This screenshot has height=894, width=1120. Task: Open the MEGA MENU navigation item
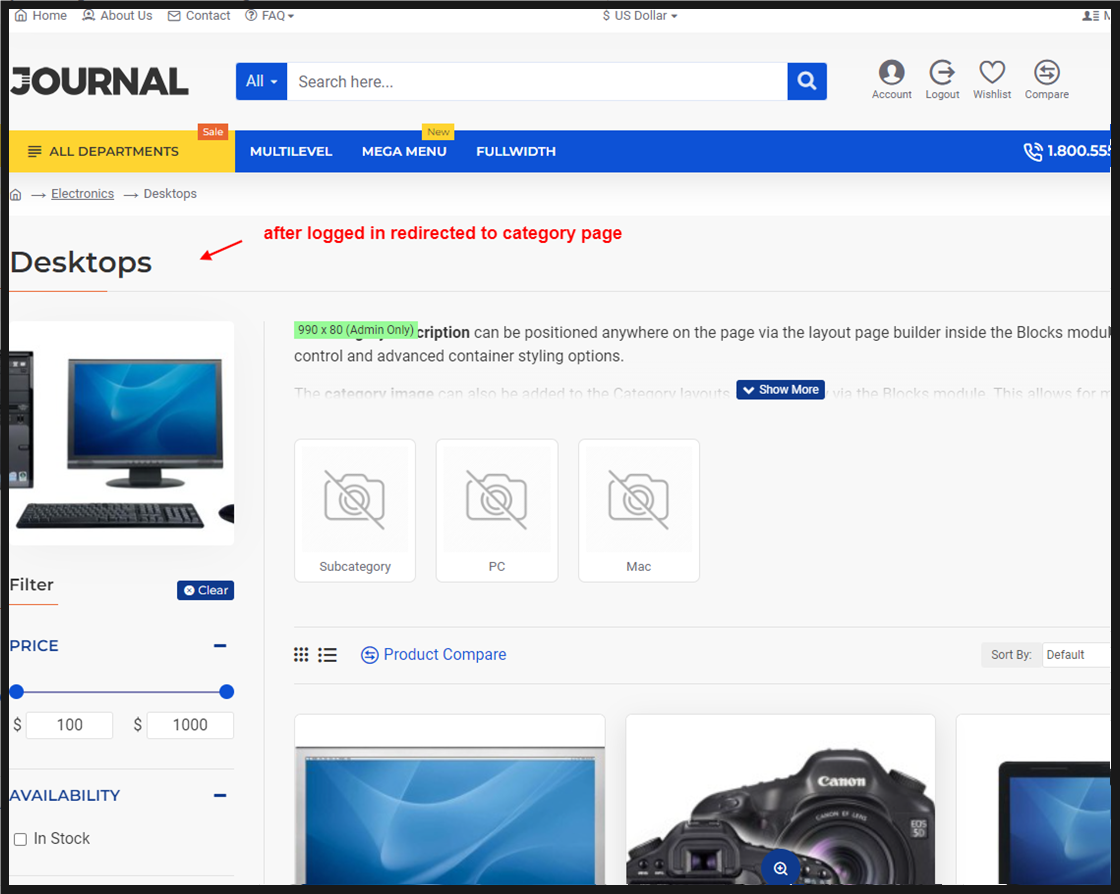pyautogui.click(x=404, y=151)
